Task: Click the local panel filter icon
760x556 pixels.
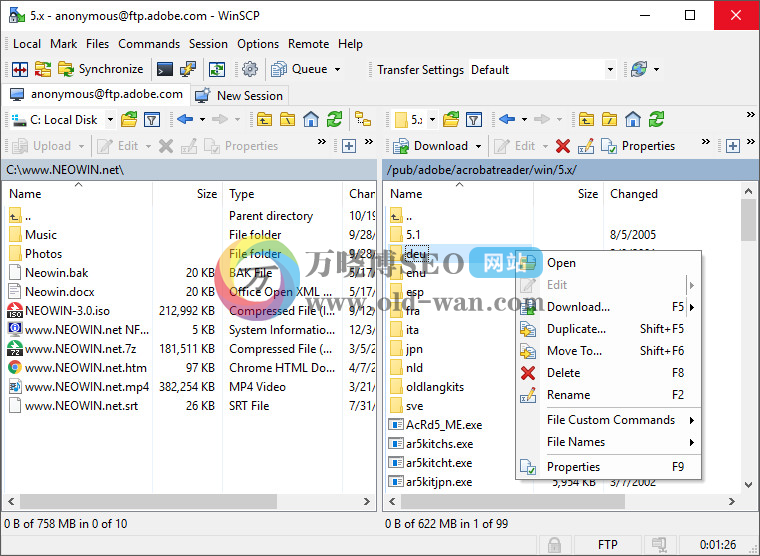Action: pos(152,119)
